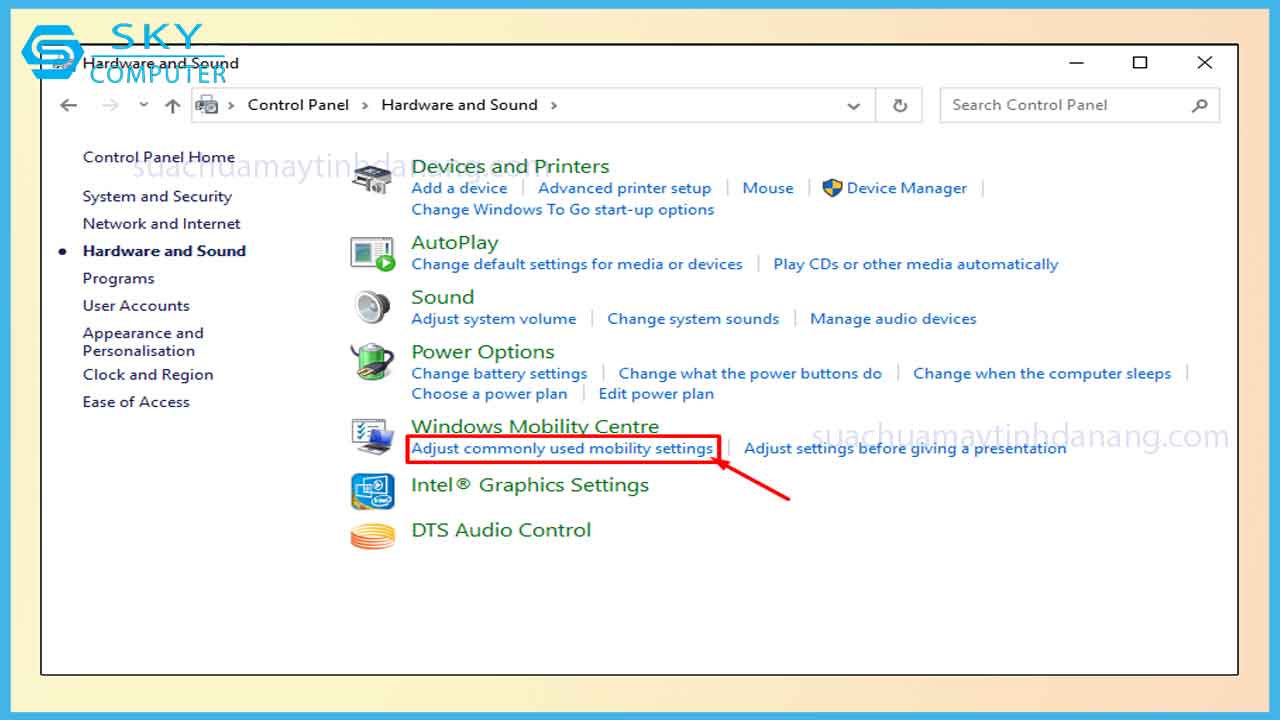Image resolution: width=1280 pixels, height=720 pixels.
Task: Select System and Security in sidebar
Action: pos(157,196)
